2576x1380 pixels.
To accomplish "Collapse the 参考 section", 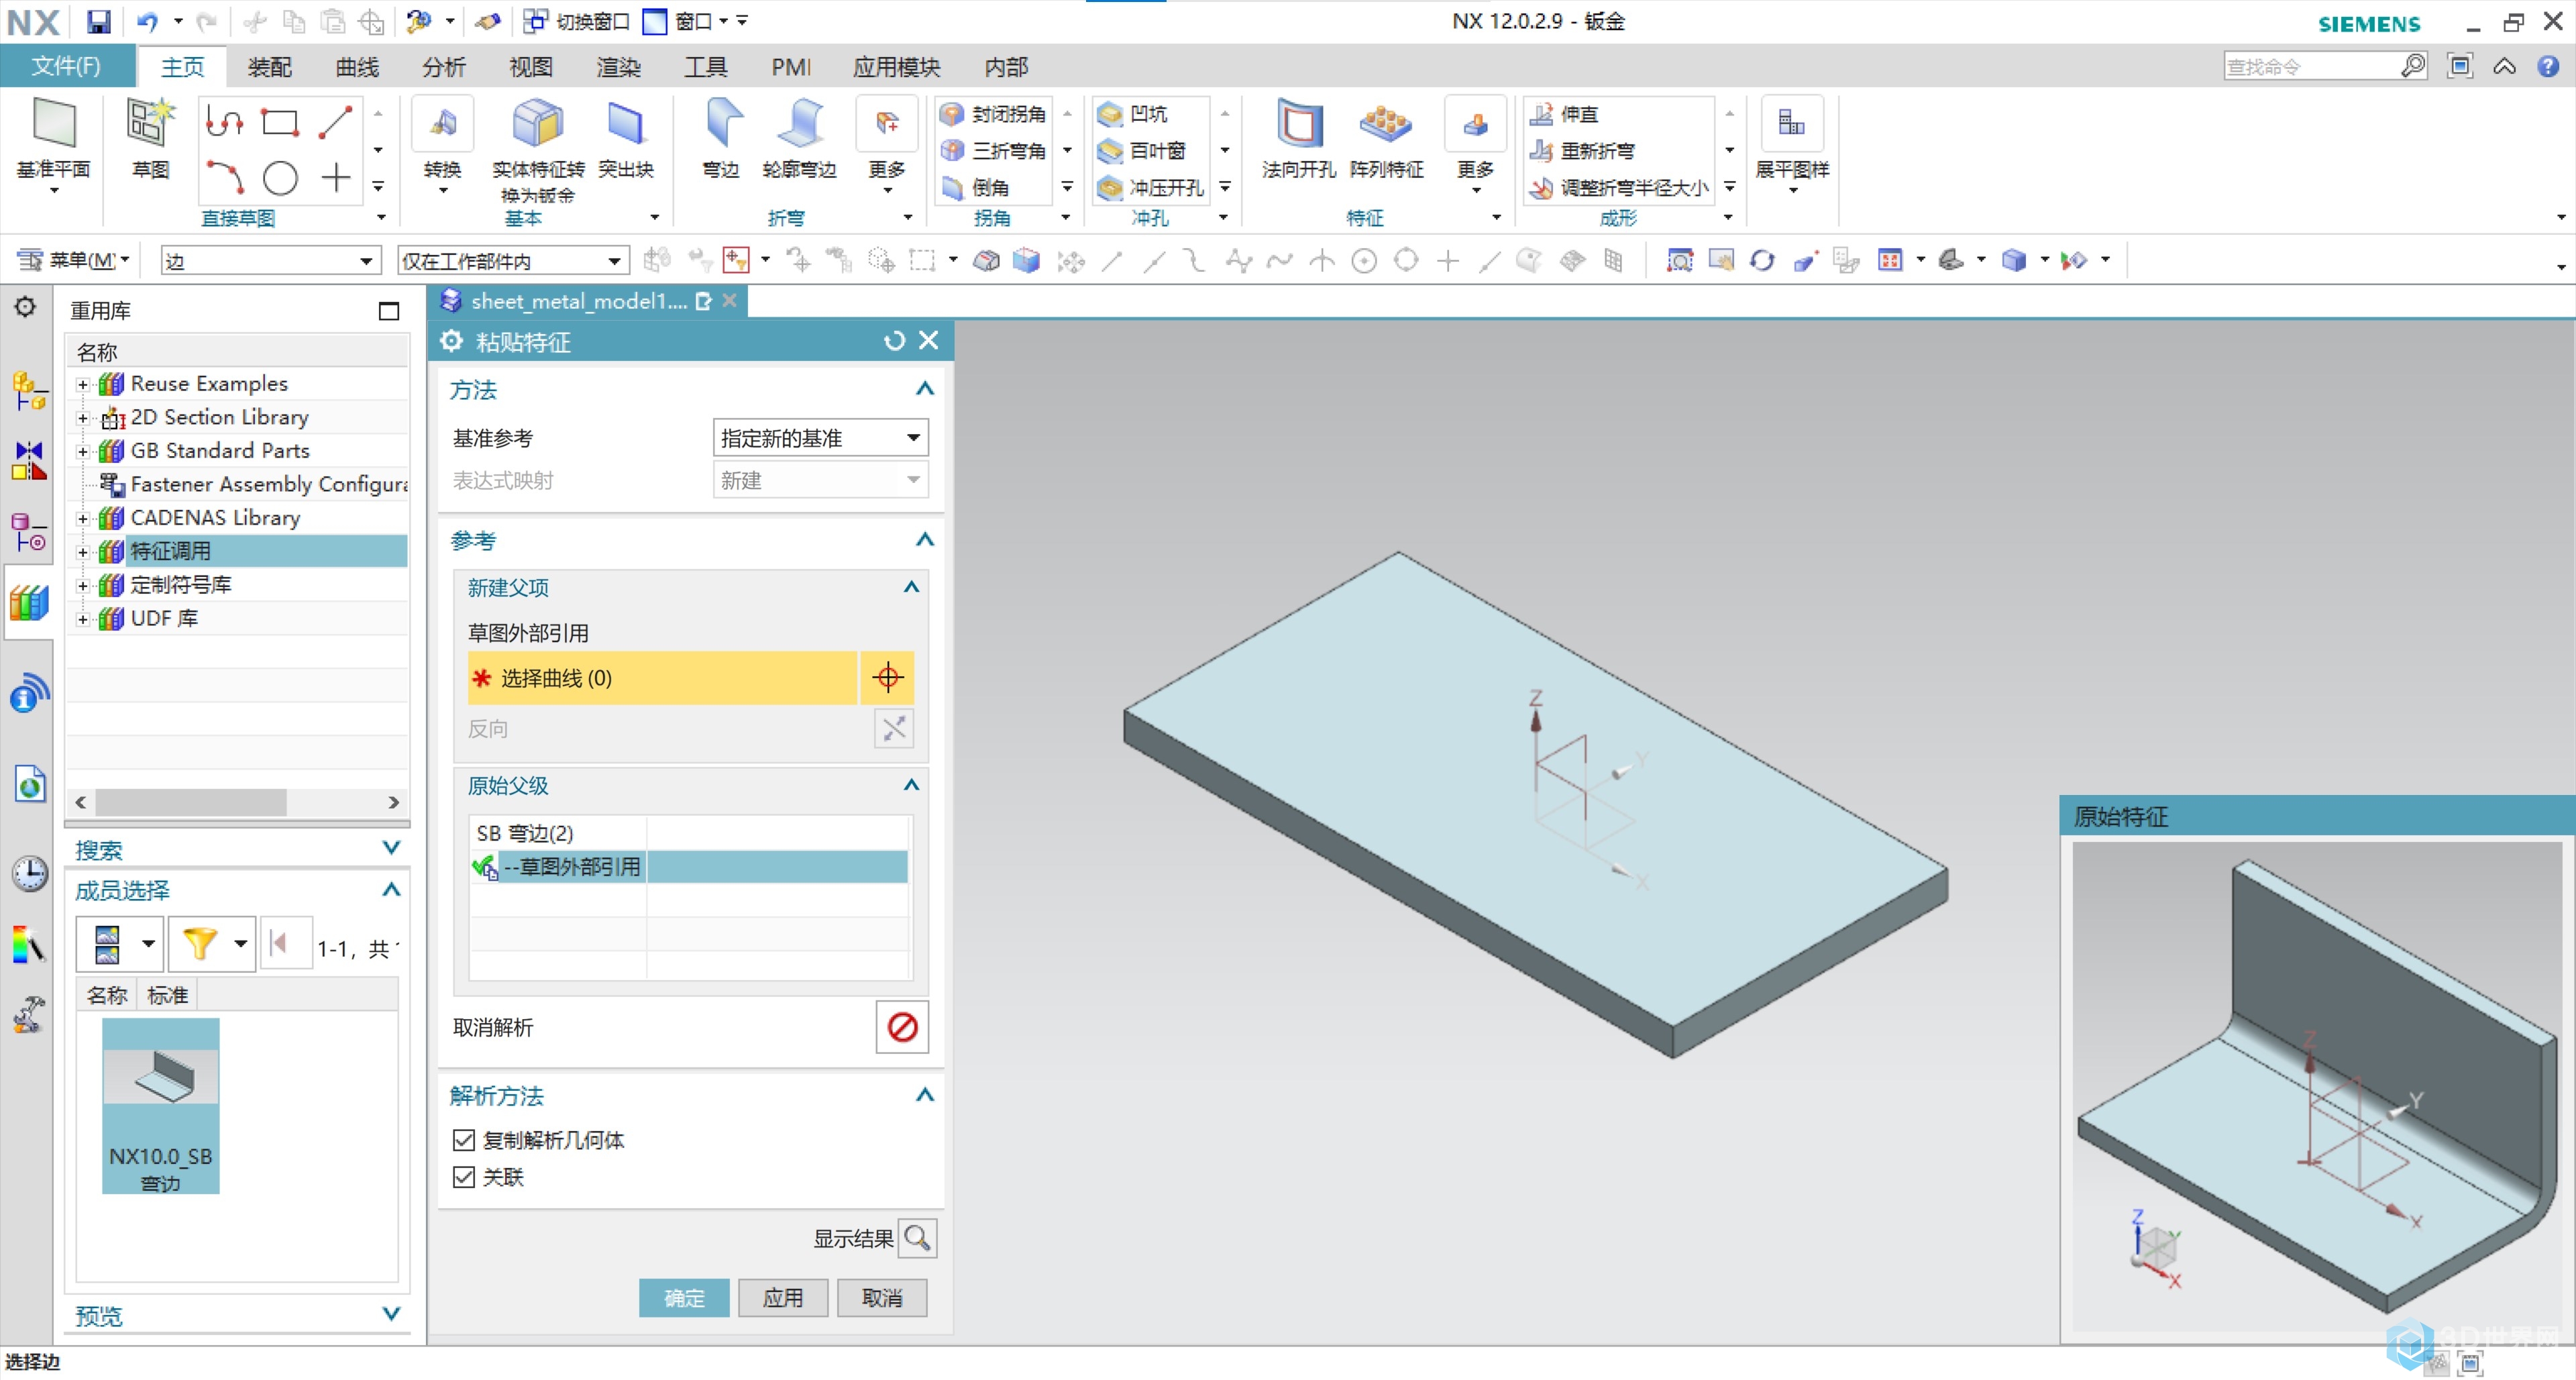I will tap(925, 540).
